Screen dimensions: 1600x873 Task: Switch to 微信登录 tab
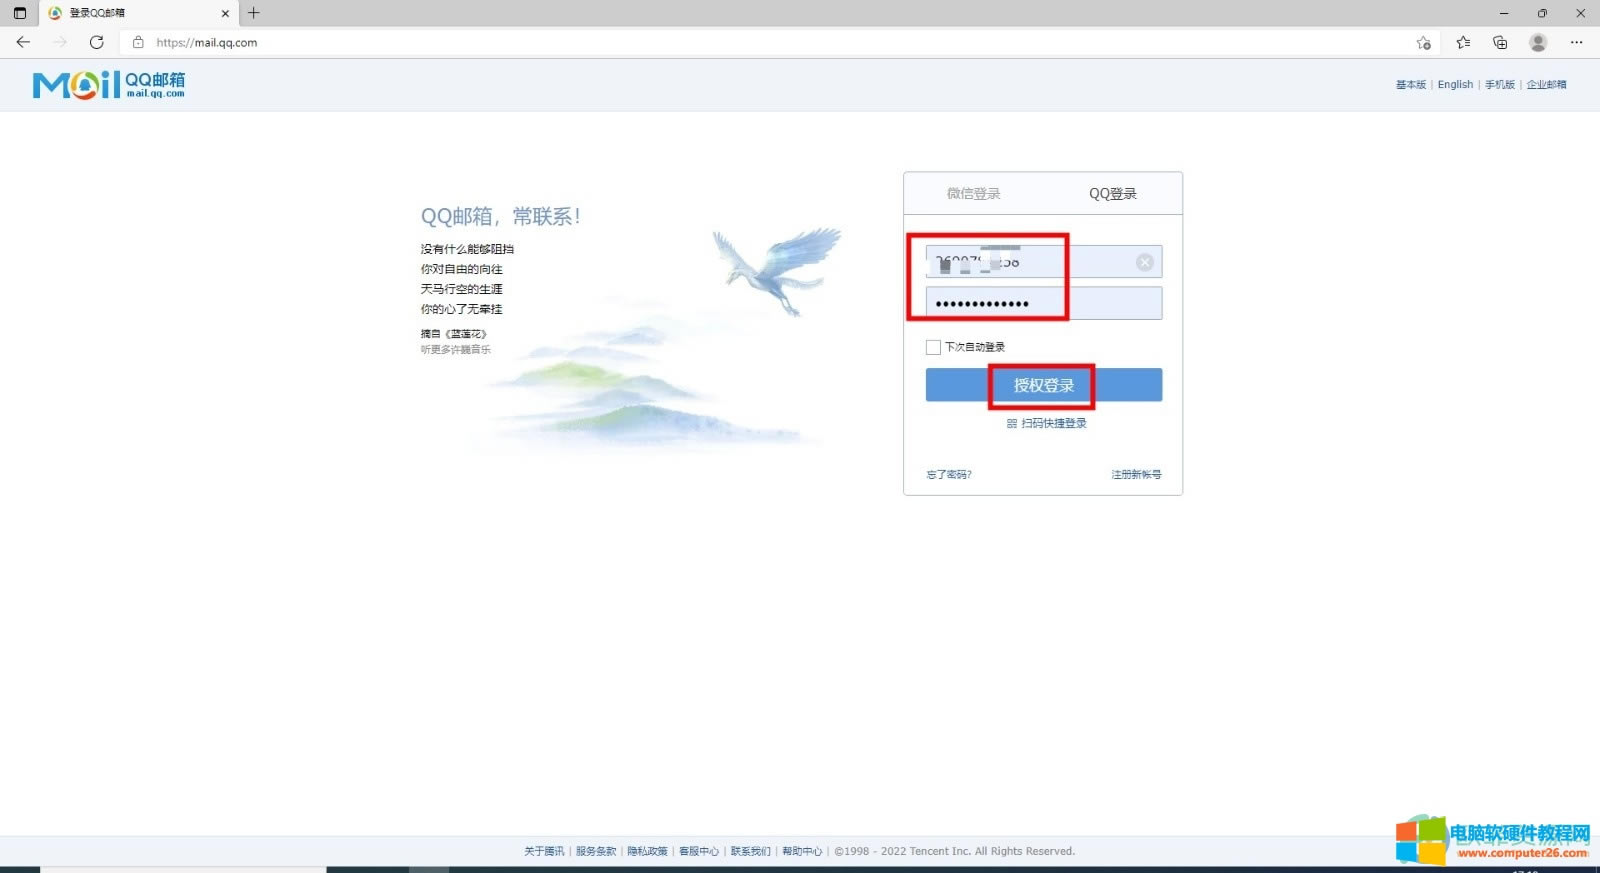973,194
